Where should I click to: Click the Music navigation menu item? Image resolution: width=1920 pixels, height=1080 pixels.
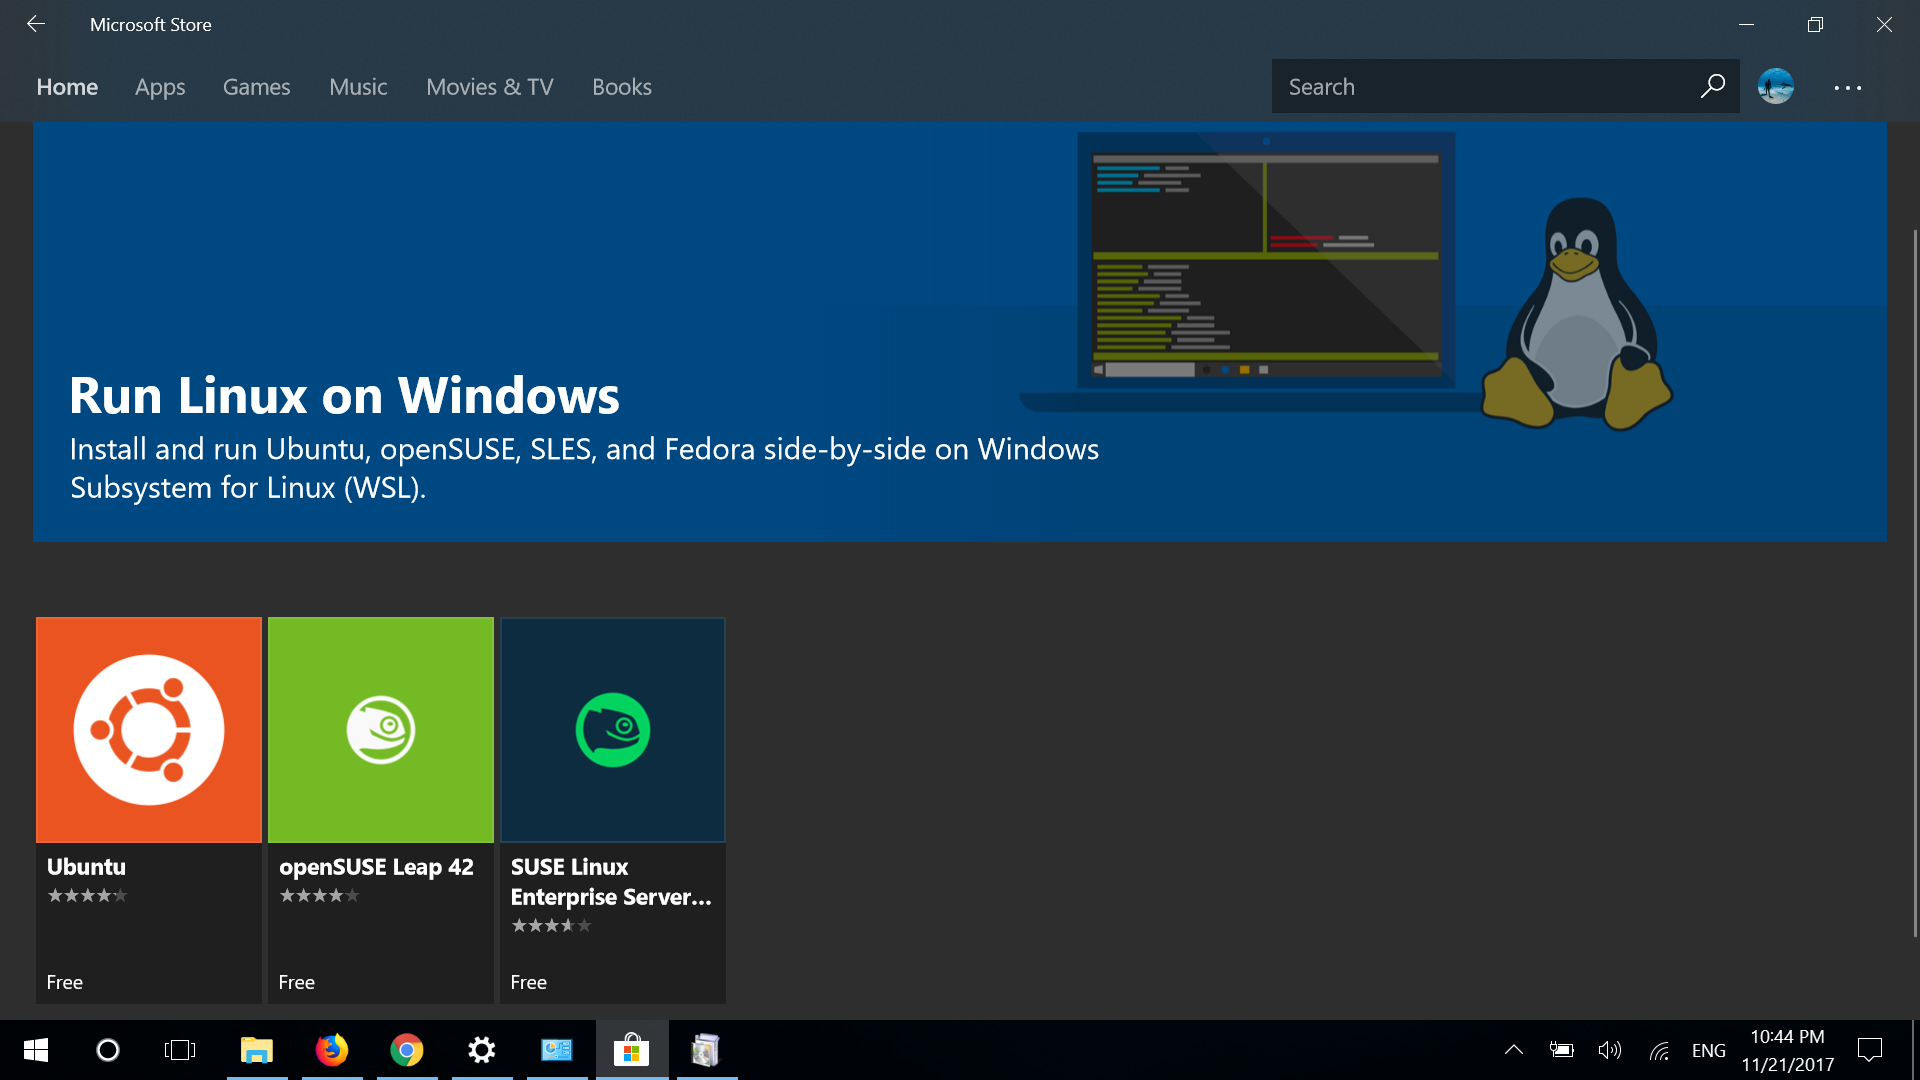(x=357, y=86)
